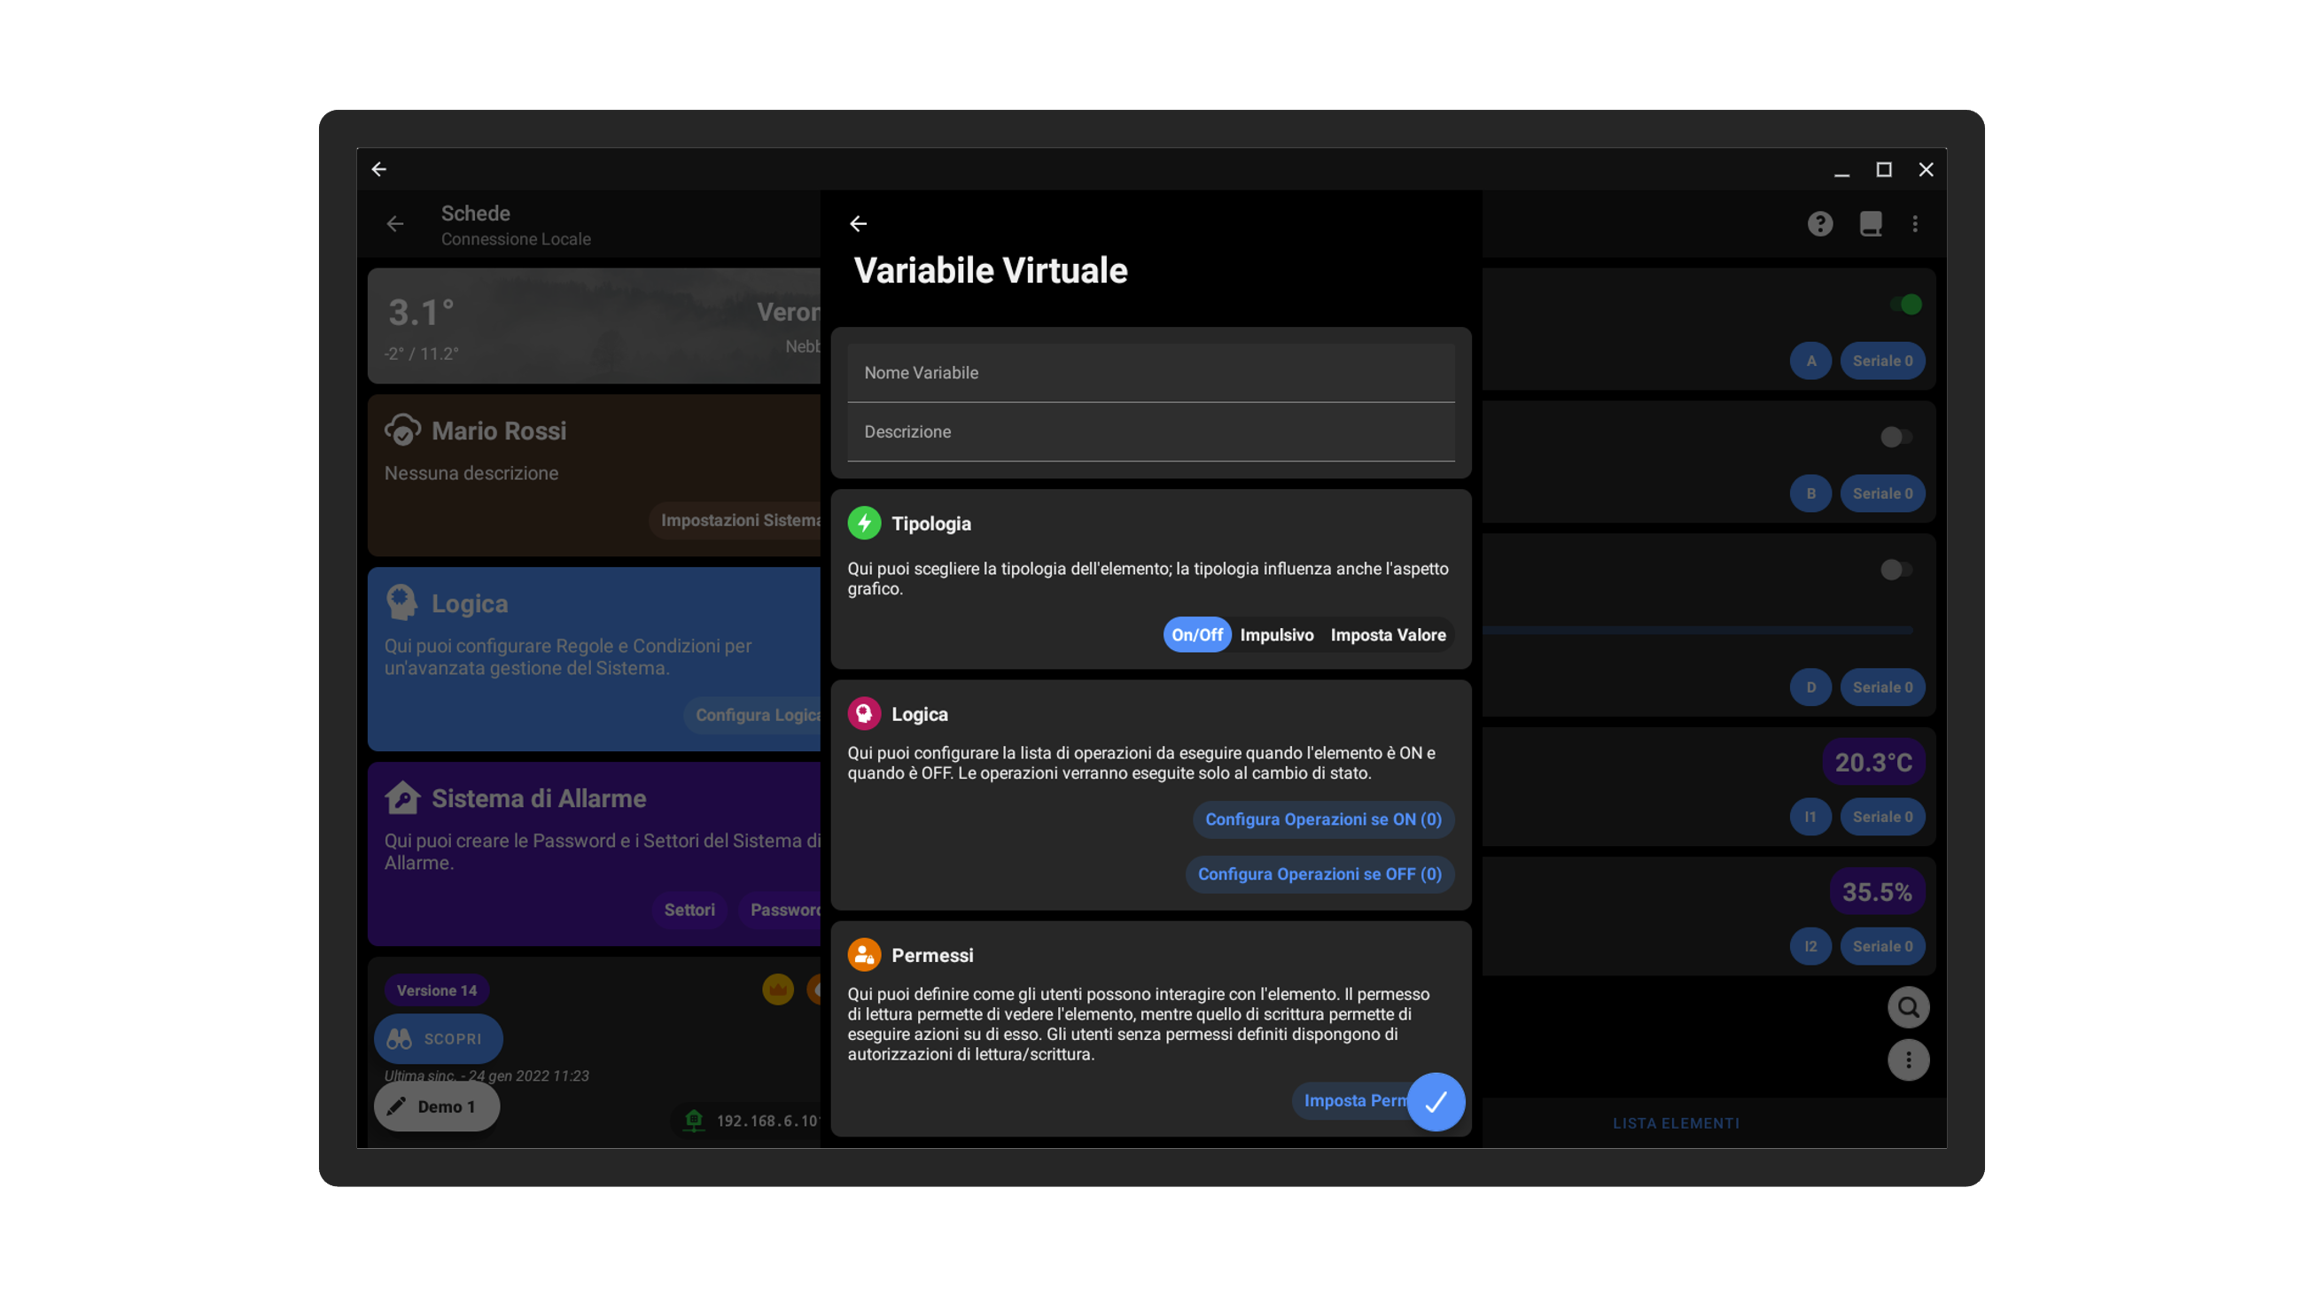The width and height of the screenshot is (2304, 1296).
Task: Click the binoculars SCOPRI button
Action: coord(438,1038)
